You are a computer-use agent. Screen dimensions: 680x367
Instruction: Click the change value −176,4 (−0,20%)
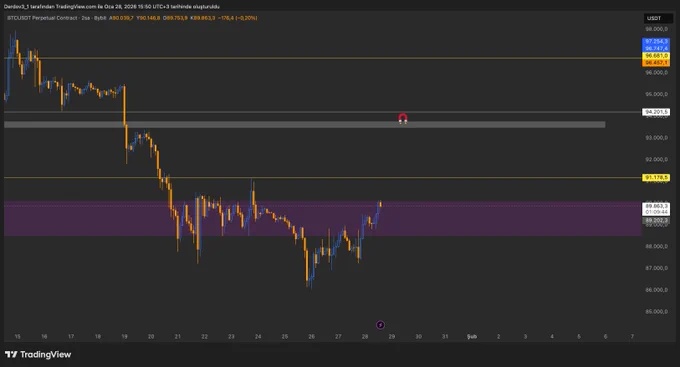pyautogui.click(x=238, y=18)
